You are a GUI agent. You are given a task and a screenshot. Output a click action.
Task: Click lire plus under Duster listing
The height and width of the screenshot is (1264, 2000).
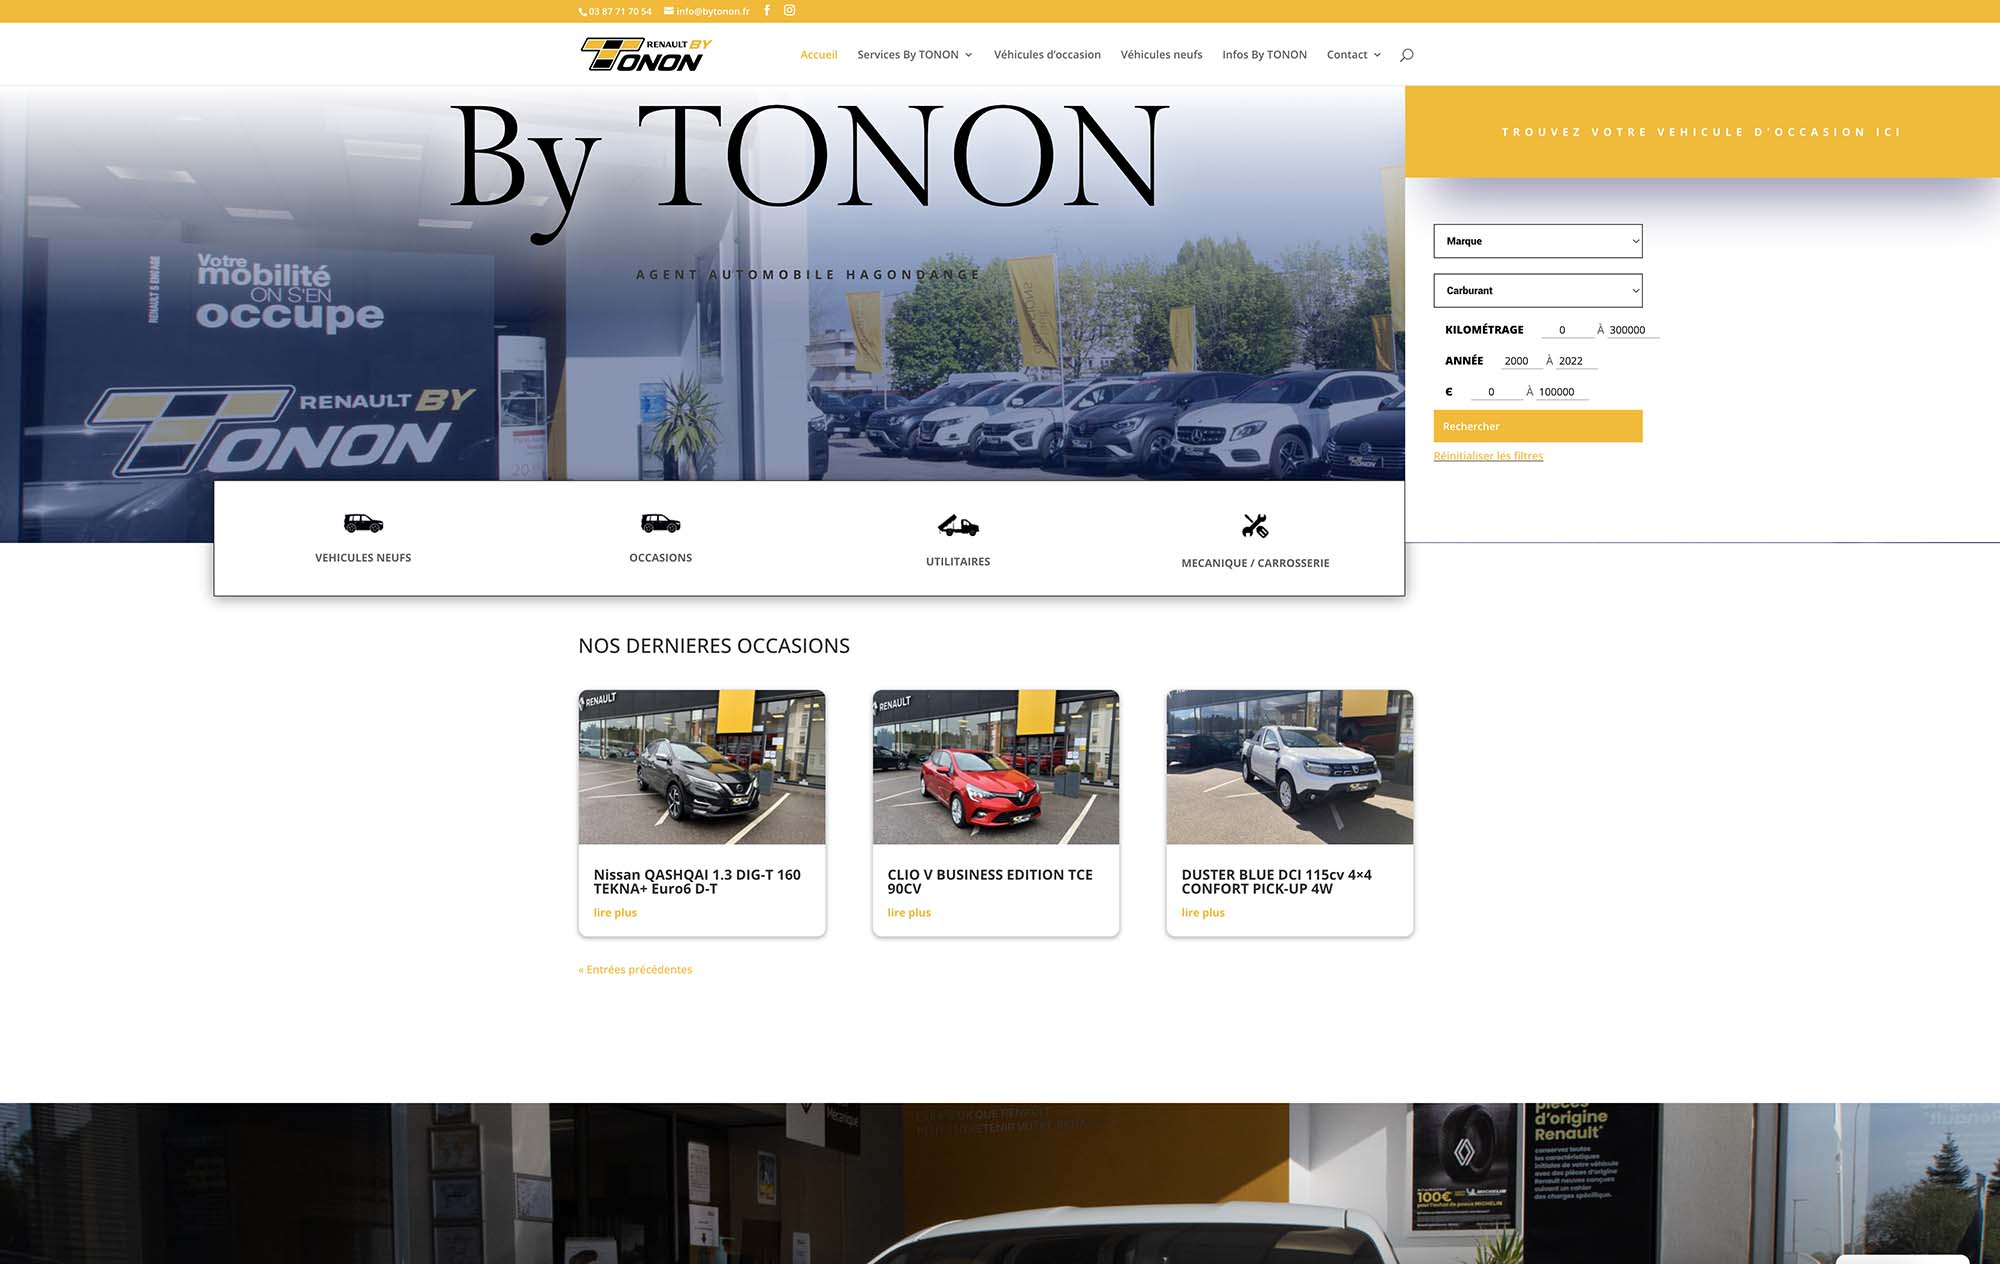click(x=1202, y=913)
